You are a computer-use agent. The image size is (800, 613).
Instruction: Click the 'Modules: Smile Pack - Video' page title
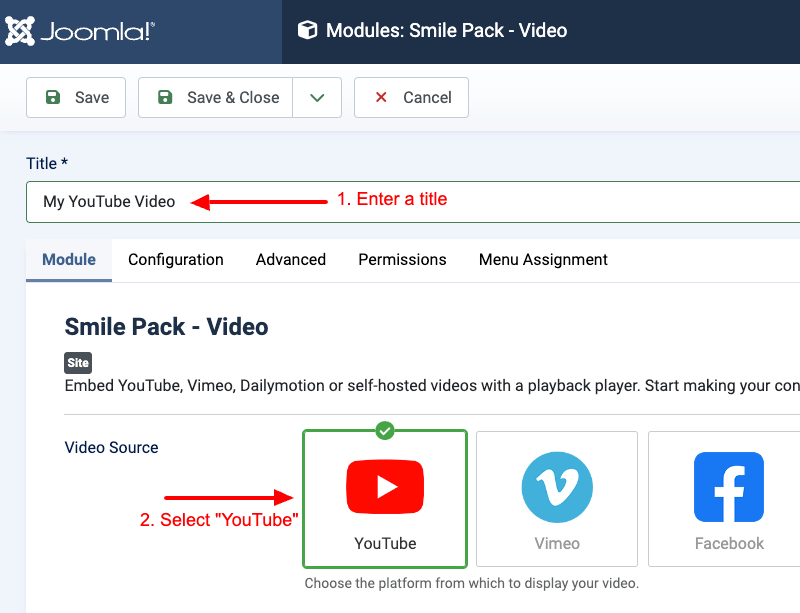(x=446, y=31)
